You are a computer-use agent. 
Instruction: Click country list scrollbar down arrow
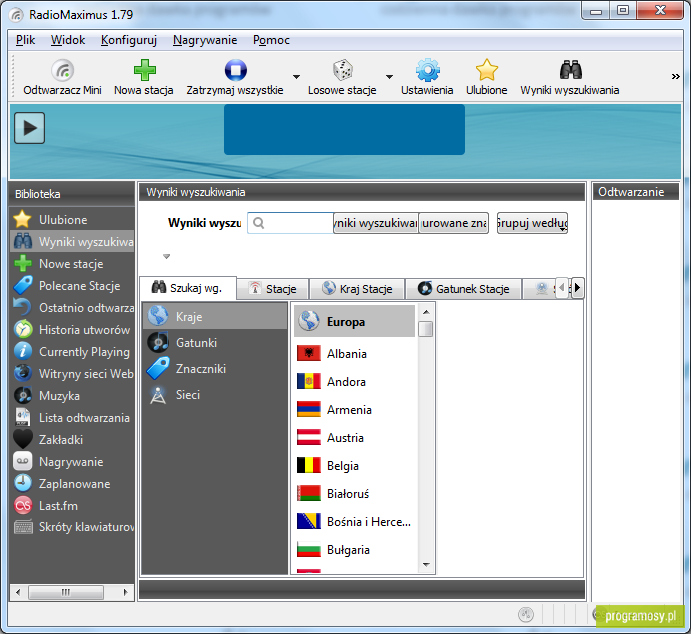click(x=426, y=564)
